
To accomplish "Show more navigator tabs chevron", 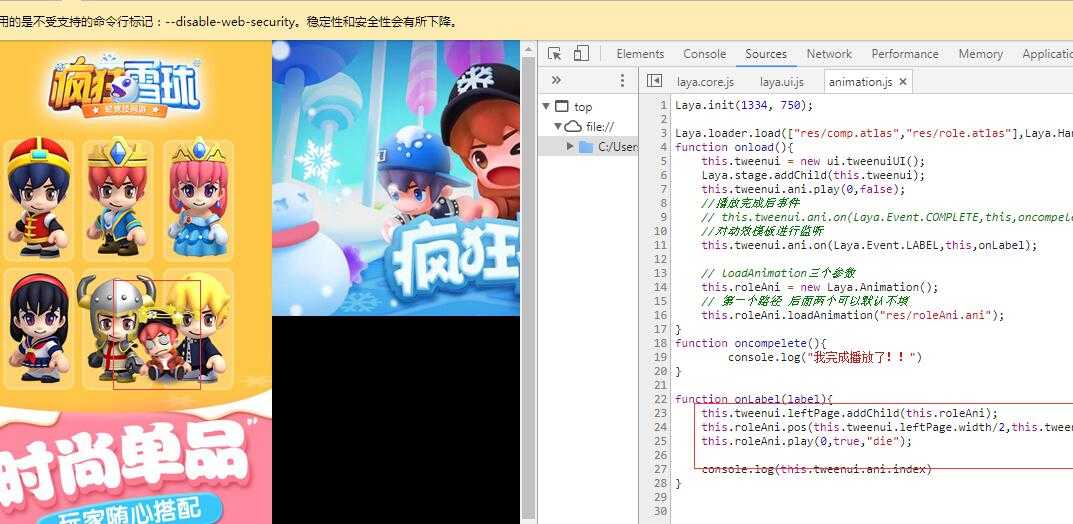I will [x=556, y=81].
